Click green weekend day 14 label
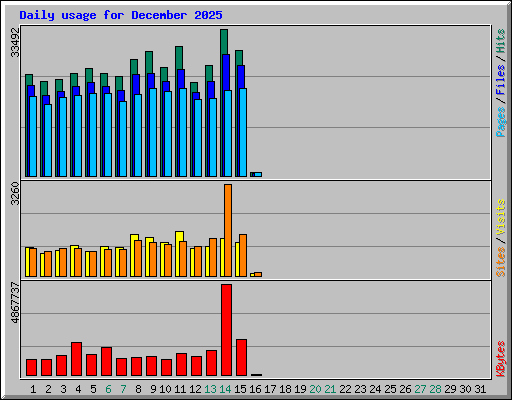This screenshot has height=400, width=512. [x=225, y=389]
